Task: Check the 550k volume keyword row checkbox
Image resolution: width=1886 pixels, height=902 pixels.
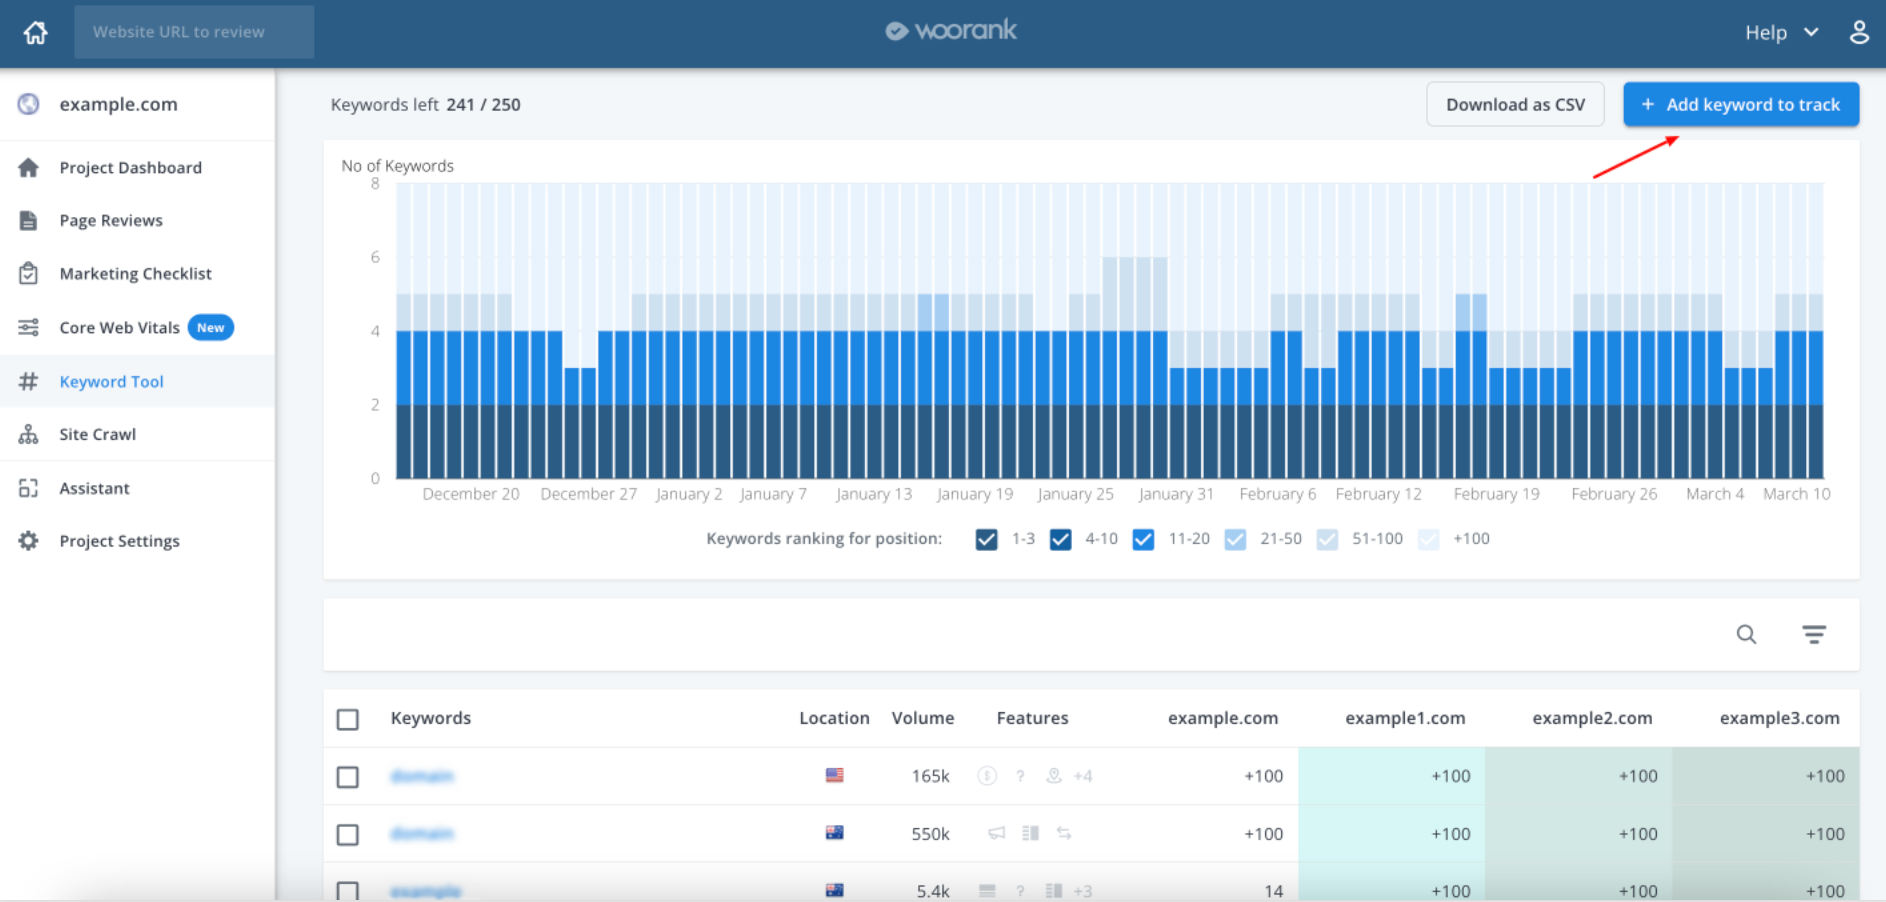Action: (x=348, y=834)
